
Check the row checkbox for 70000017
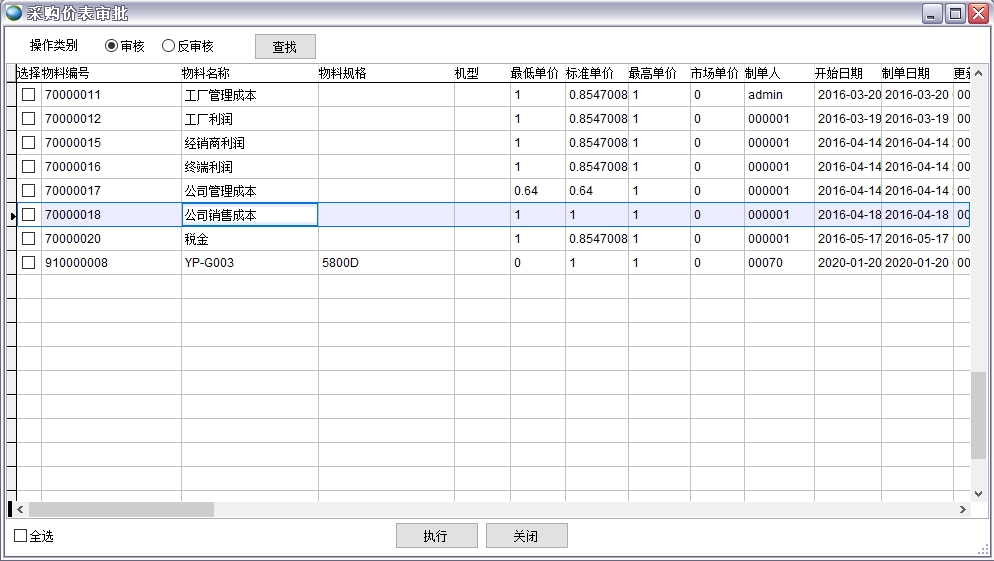29,190
